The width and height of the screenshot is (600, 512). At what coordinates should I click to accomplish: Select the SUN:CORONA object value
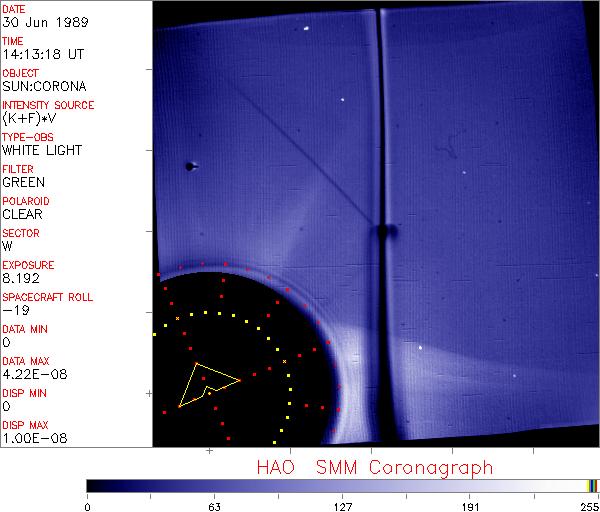click(44, 86)
